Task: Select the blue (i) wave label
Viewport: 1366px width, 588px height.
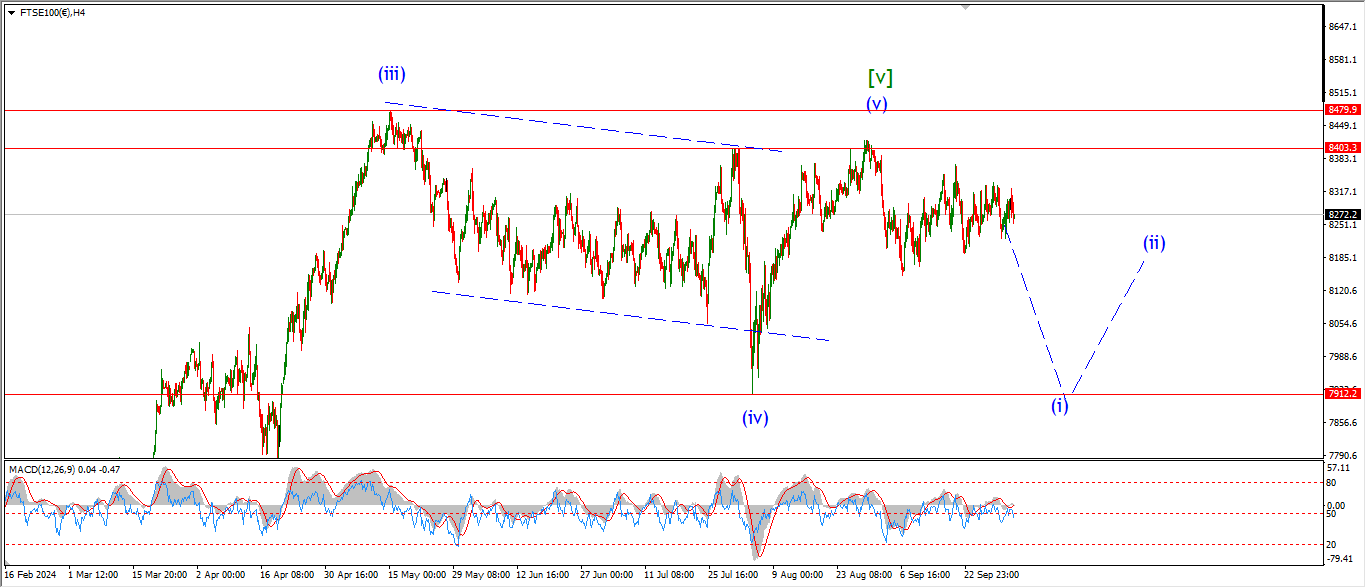Action: click(x=1059, y=406)
